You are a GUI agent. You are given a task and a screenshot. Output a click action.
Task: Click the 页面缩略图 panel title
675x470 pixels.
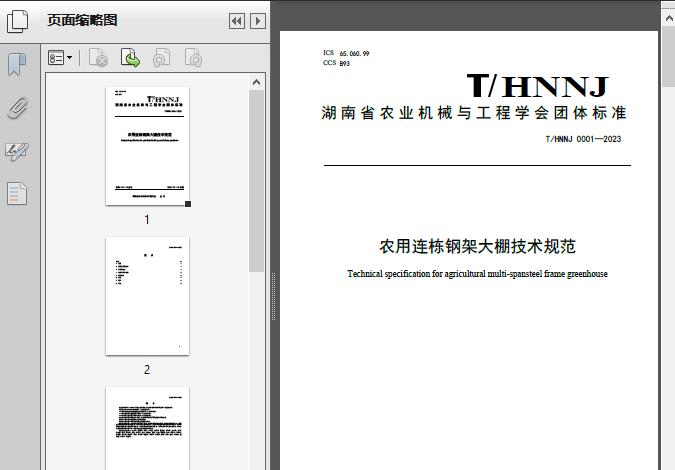click(82, 20)
